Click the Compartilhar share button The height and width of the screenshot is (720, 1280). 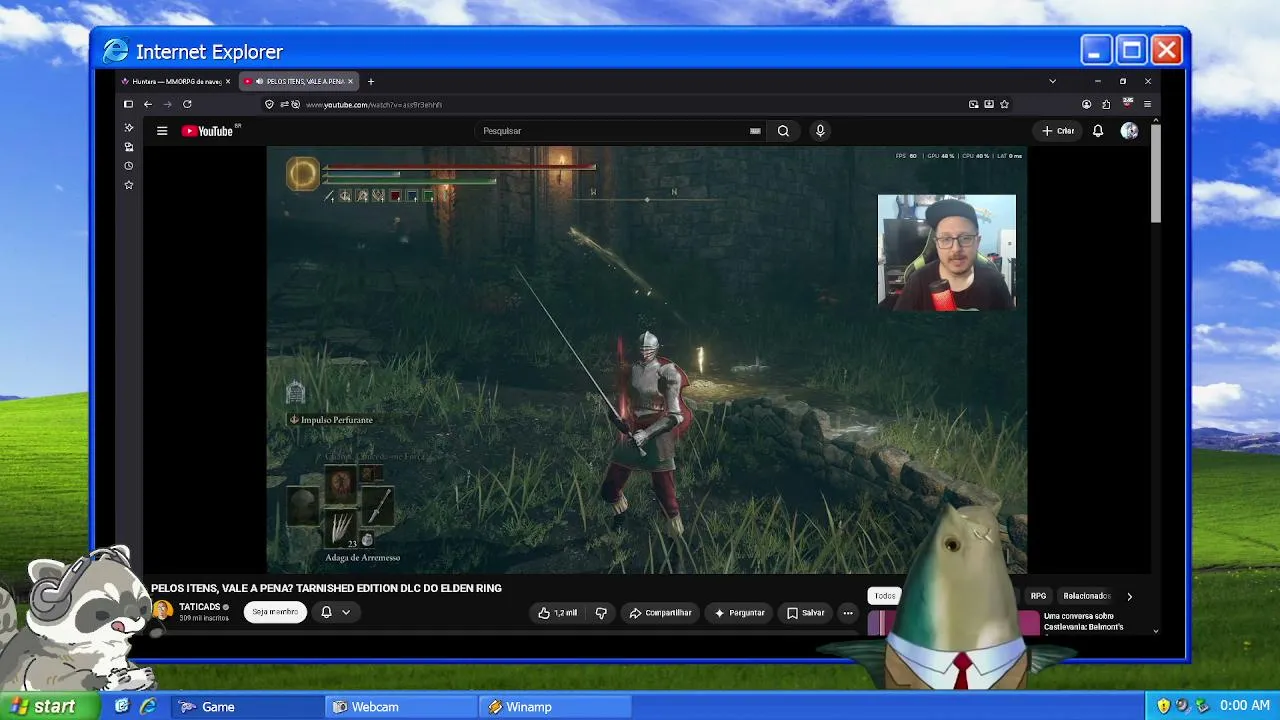tap(660, 613)
